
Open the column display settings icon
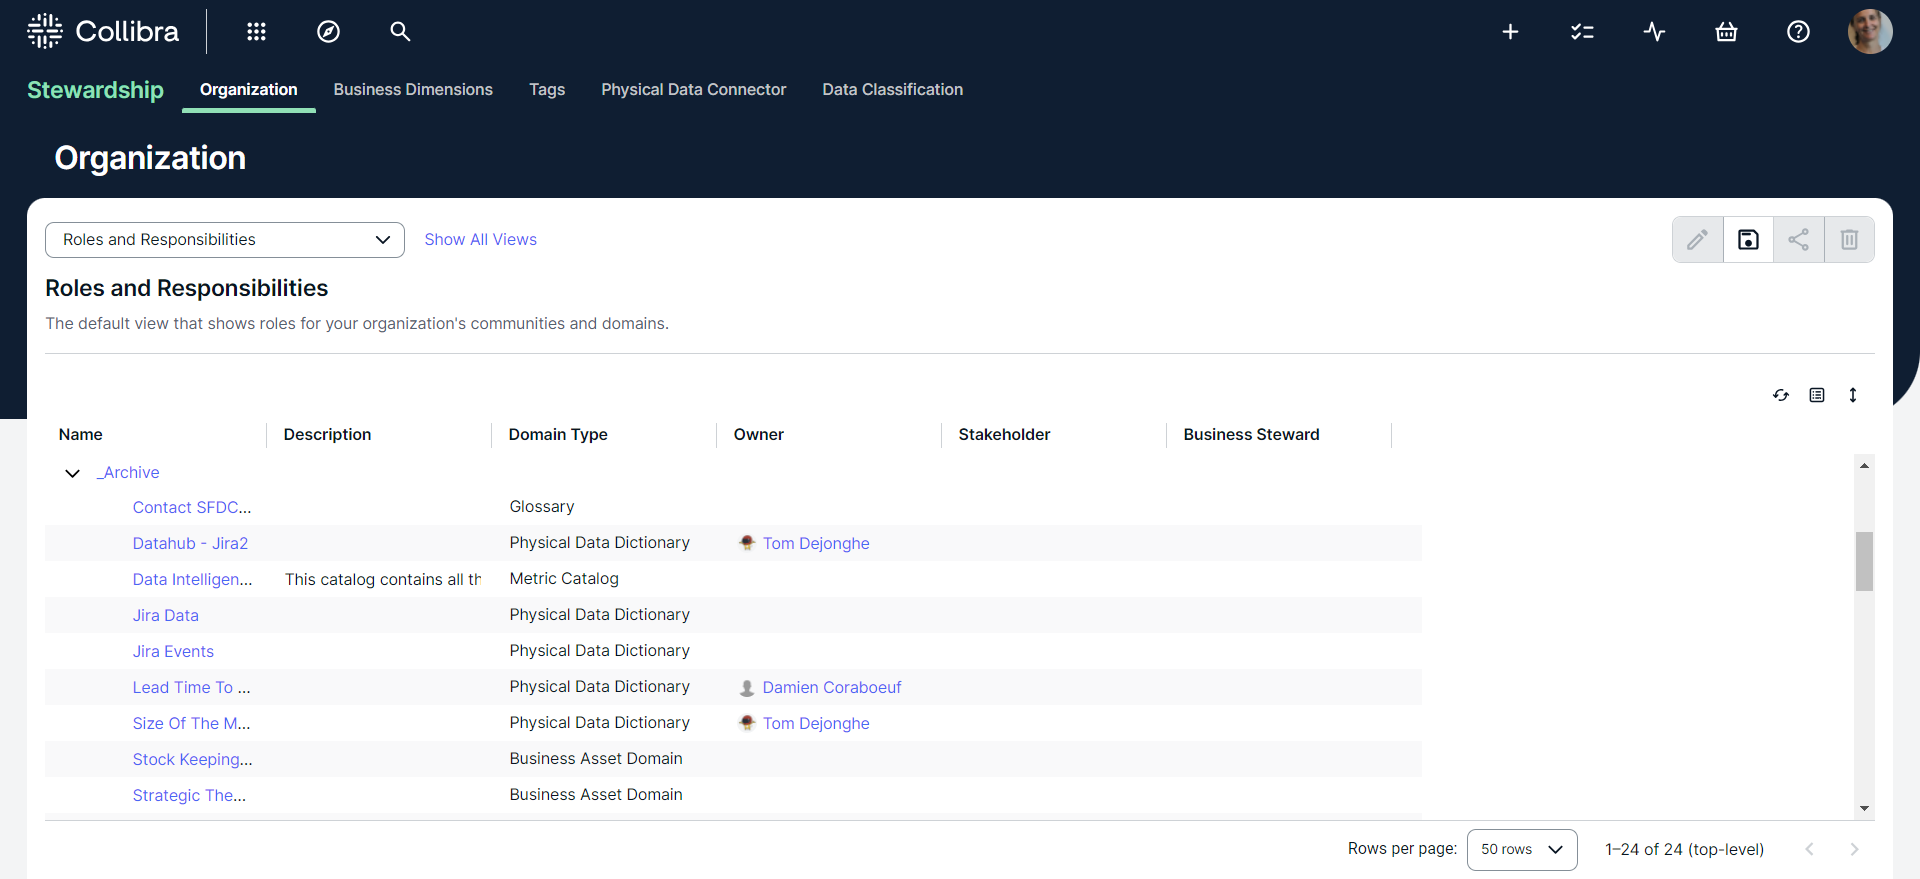[1817, 395]
